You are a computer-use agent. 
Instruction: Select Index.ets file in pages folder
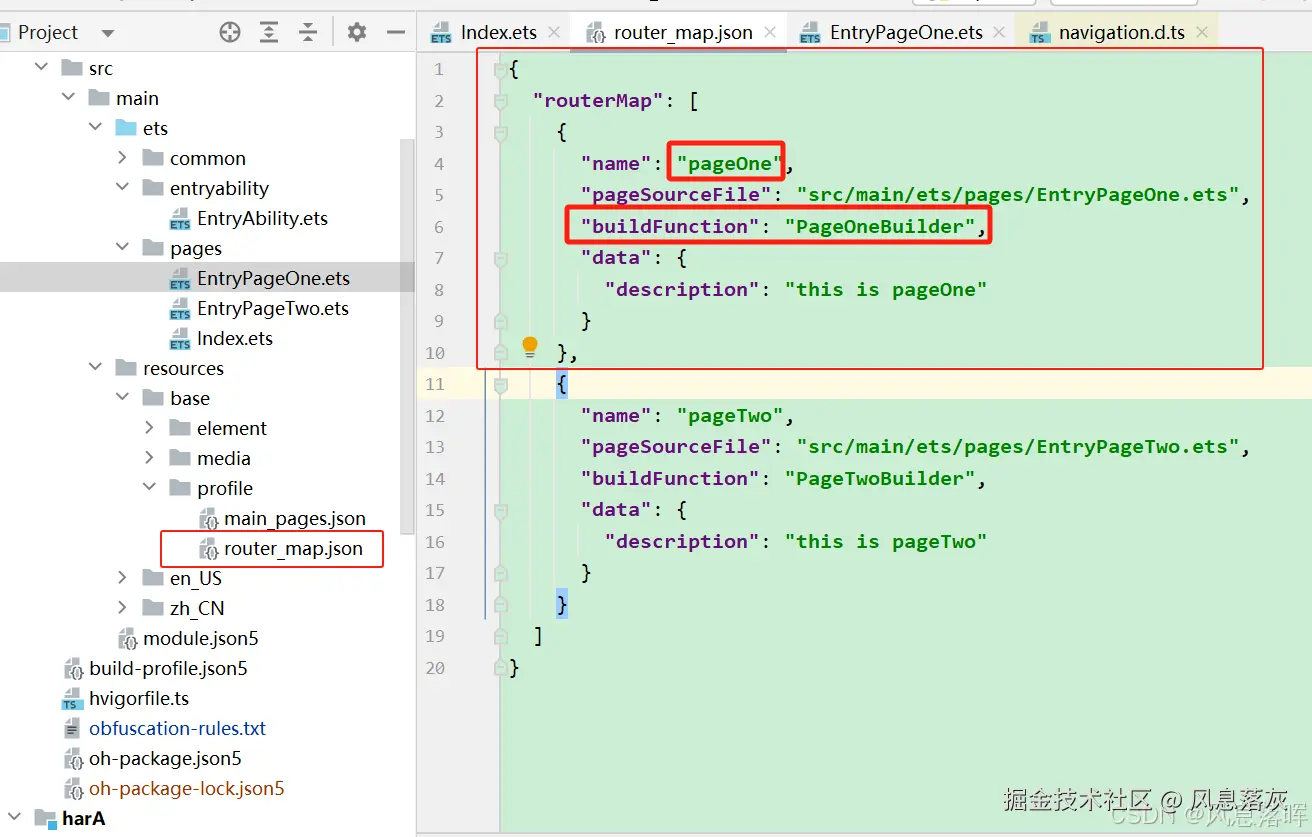(x=234, y=338)
